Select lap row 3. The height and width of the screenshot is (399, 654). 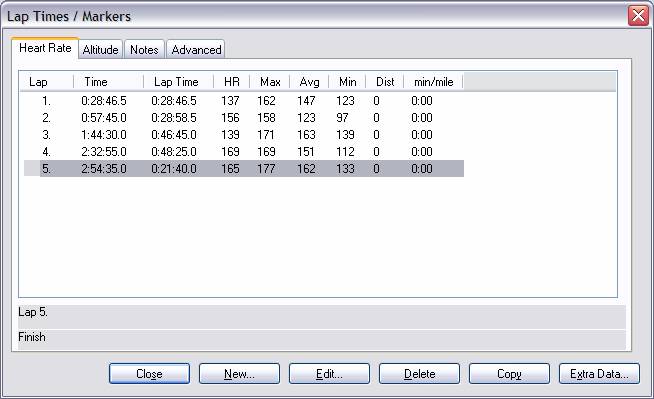(x=244, y=135)
